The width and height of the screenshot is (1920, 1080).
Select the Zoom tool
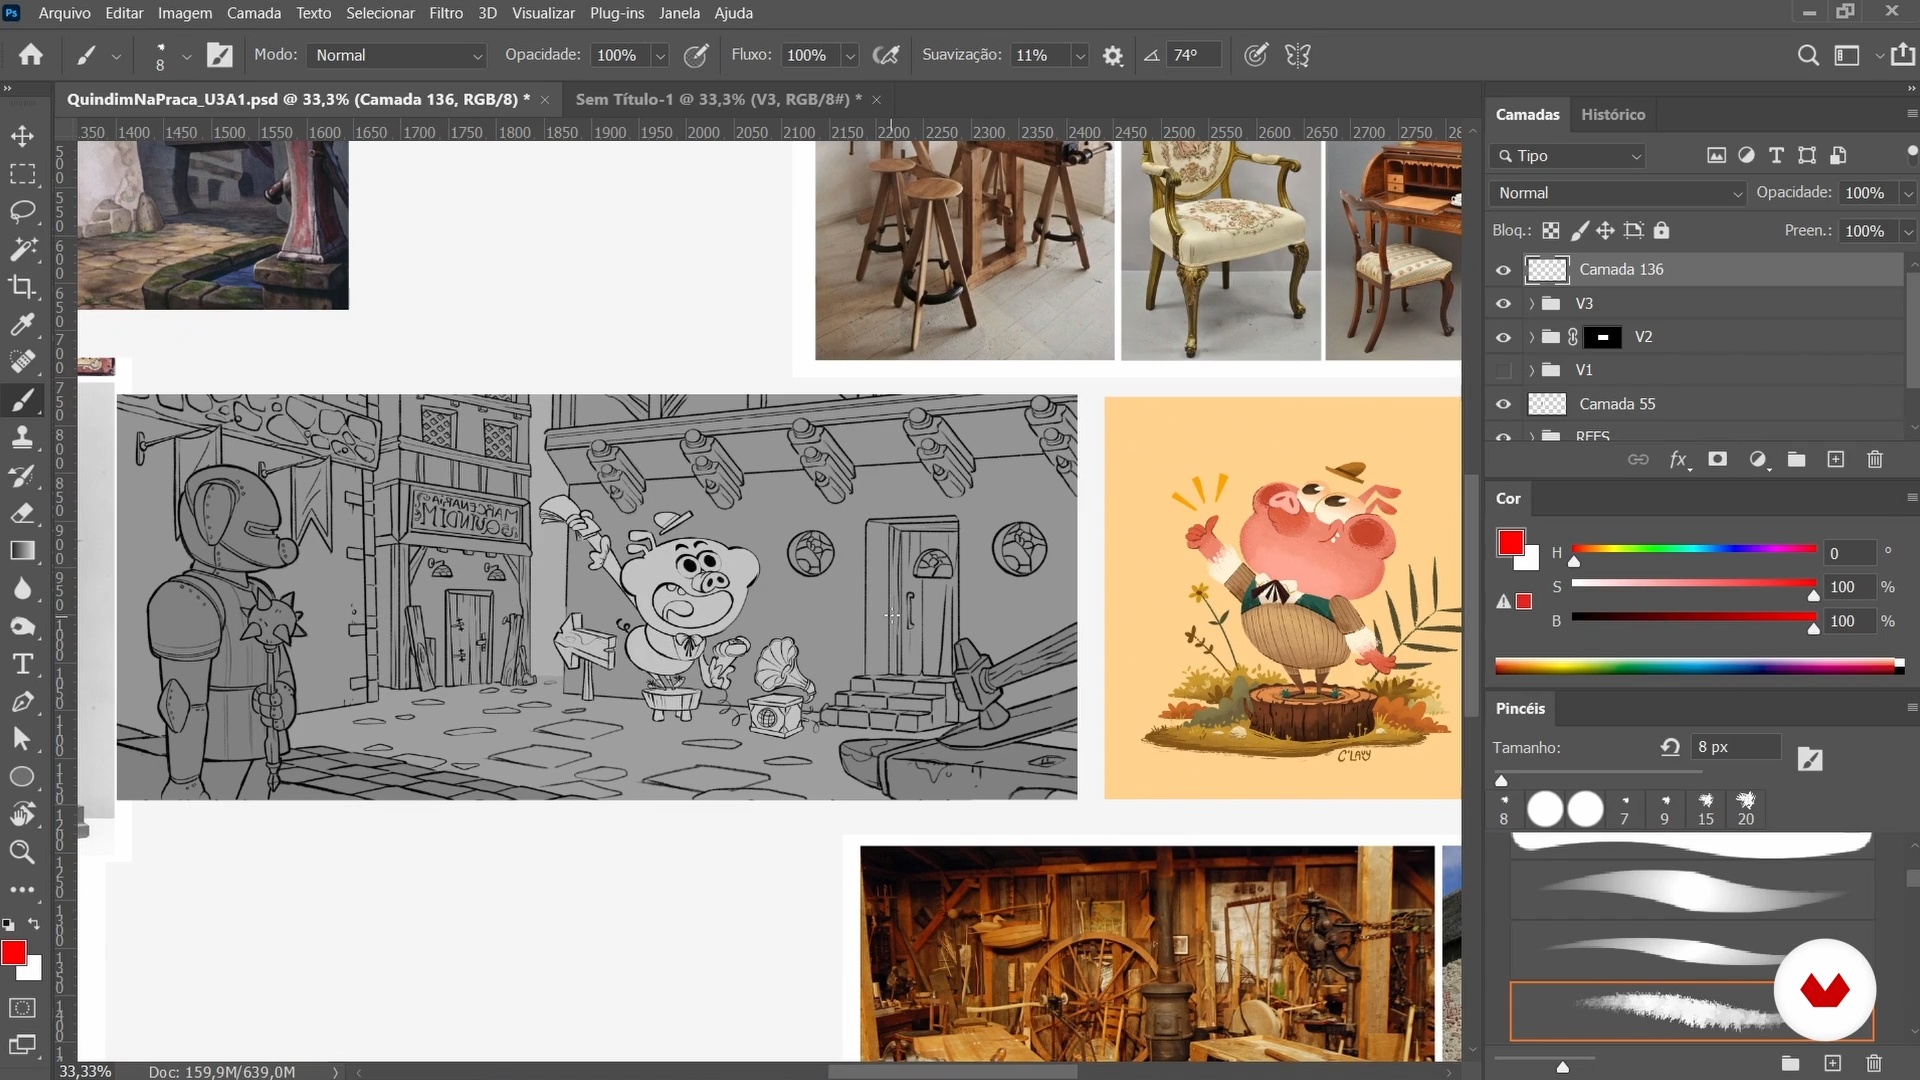point(22,852)
